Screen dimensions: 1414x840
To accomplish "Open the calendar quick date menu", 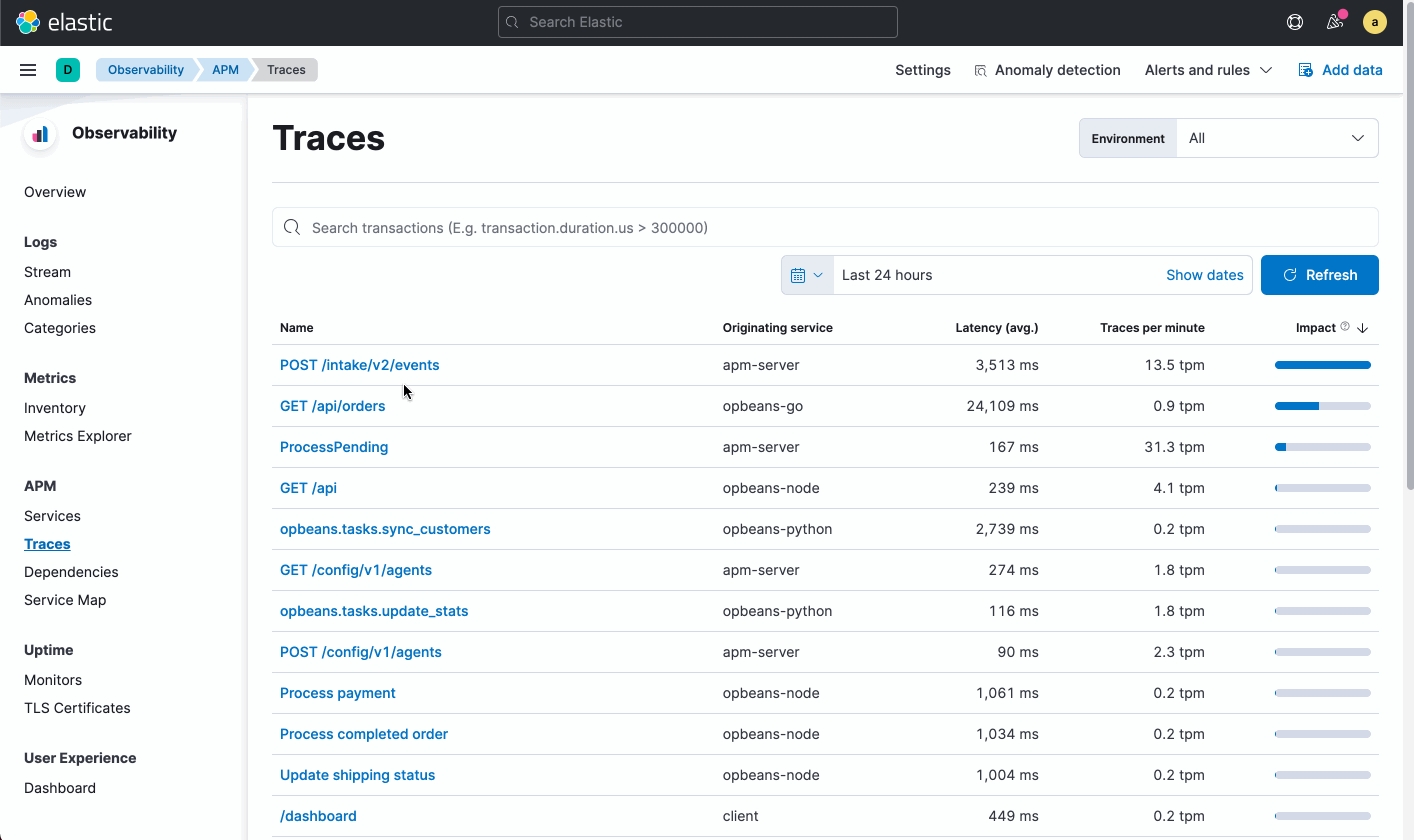I will click(x=807, y=275).
